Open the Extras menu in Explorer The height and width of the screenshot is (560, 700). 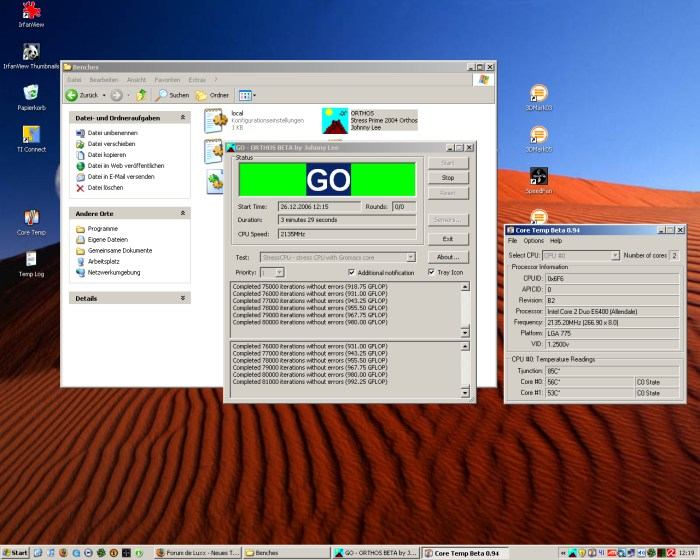(197, 79)
